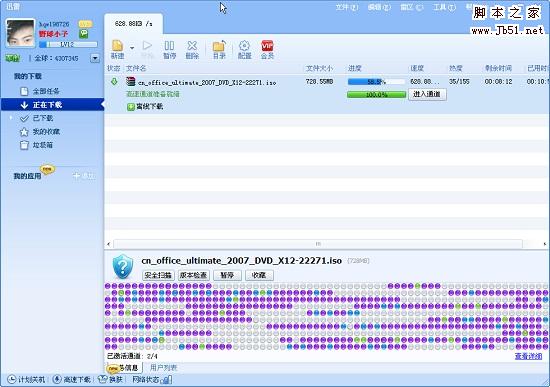The image size is (550, 387).
Task: Open 我的收藏 favorites in sidebar
Action: point(46,132)
